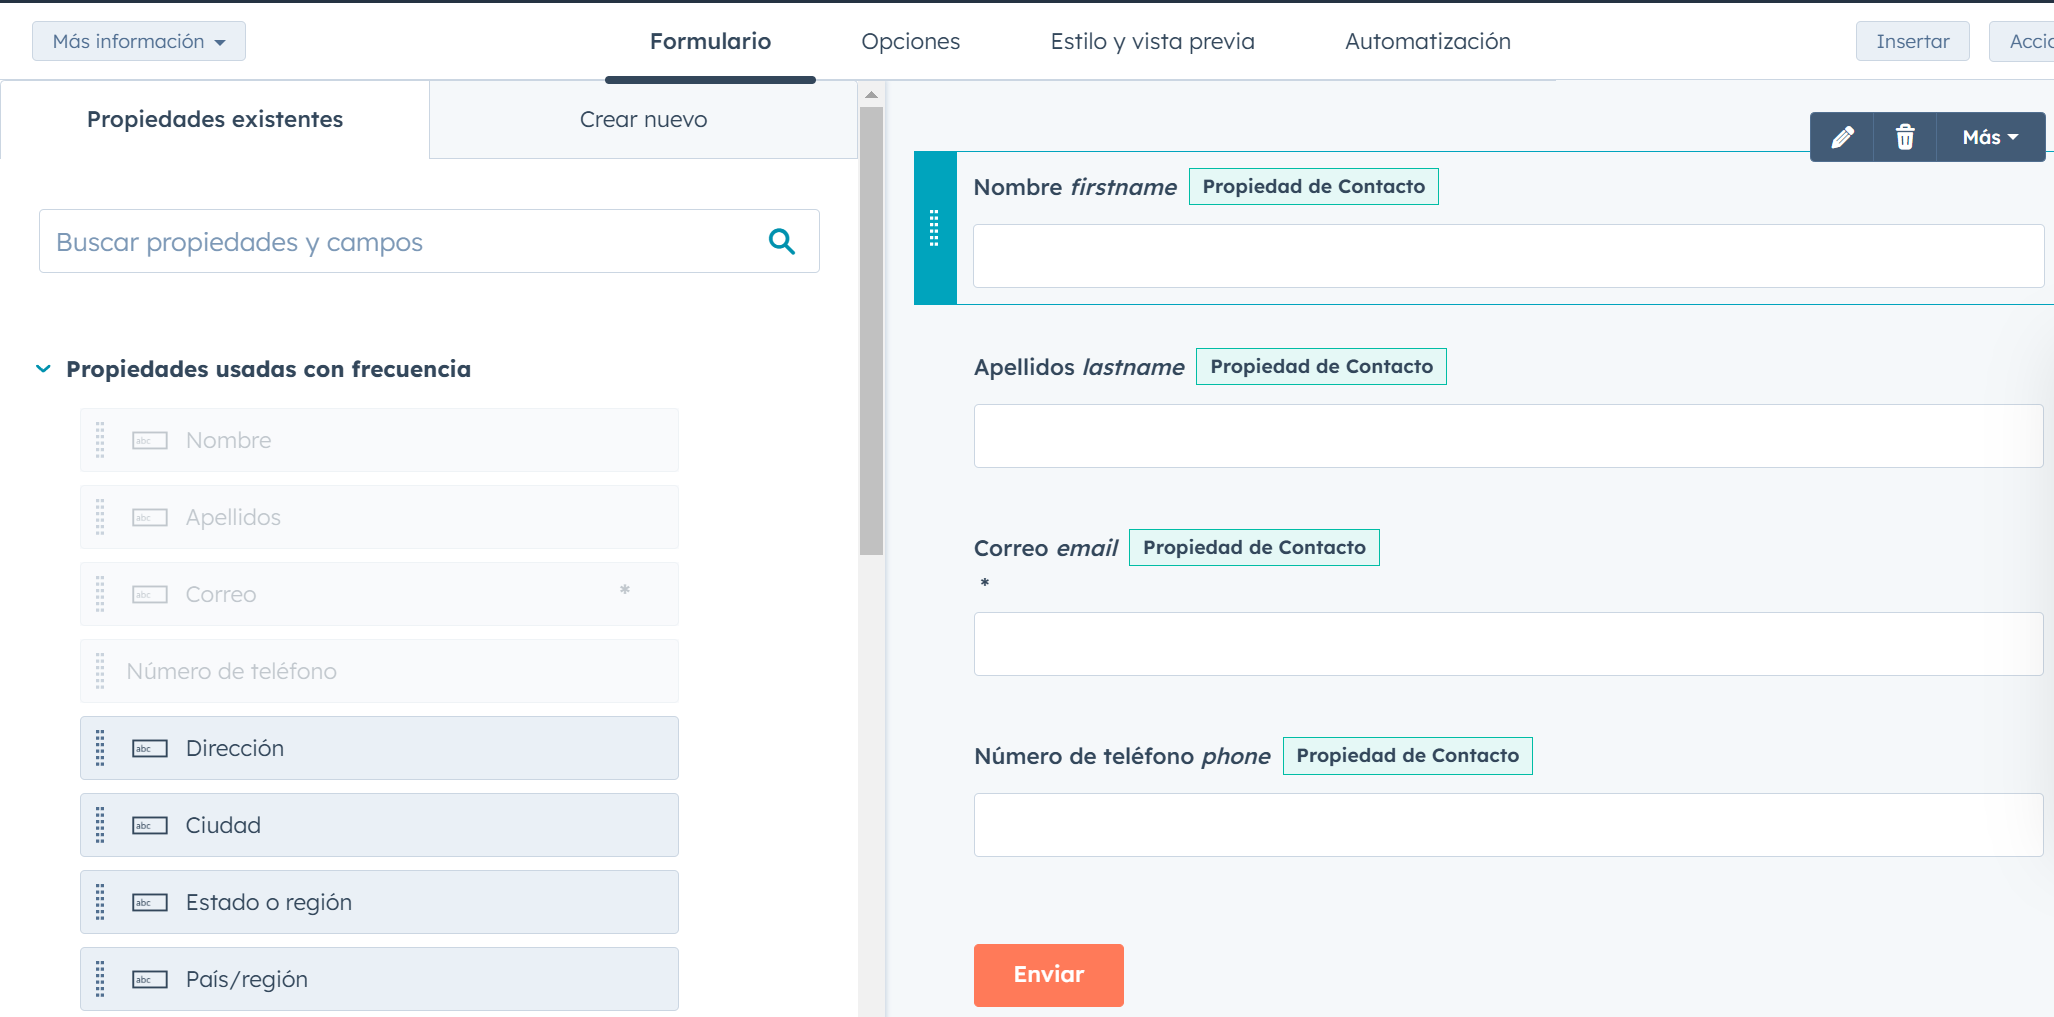Click the trash delete icon
This screenshot has height=1017, width=2054.
coord(1905,137)
